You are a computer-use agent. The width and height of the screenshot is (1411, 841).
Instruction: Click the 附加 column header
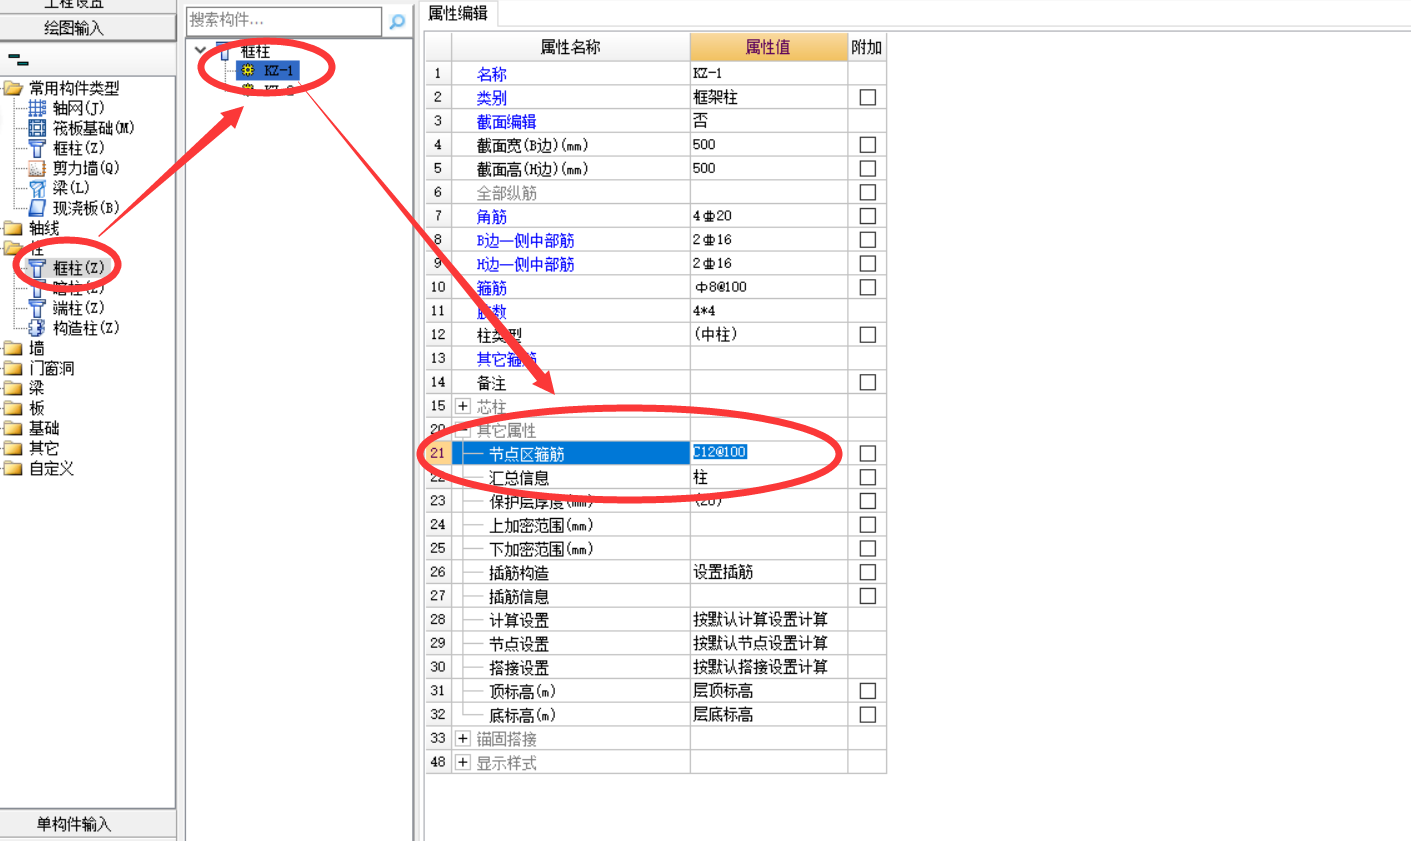pyautogui.click(x=866, y=47)
